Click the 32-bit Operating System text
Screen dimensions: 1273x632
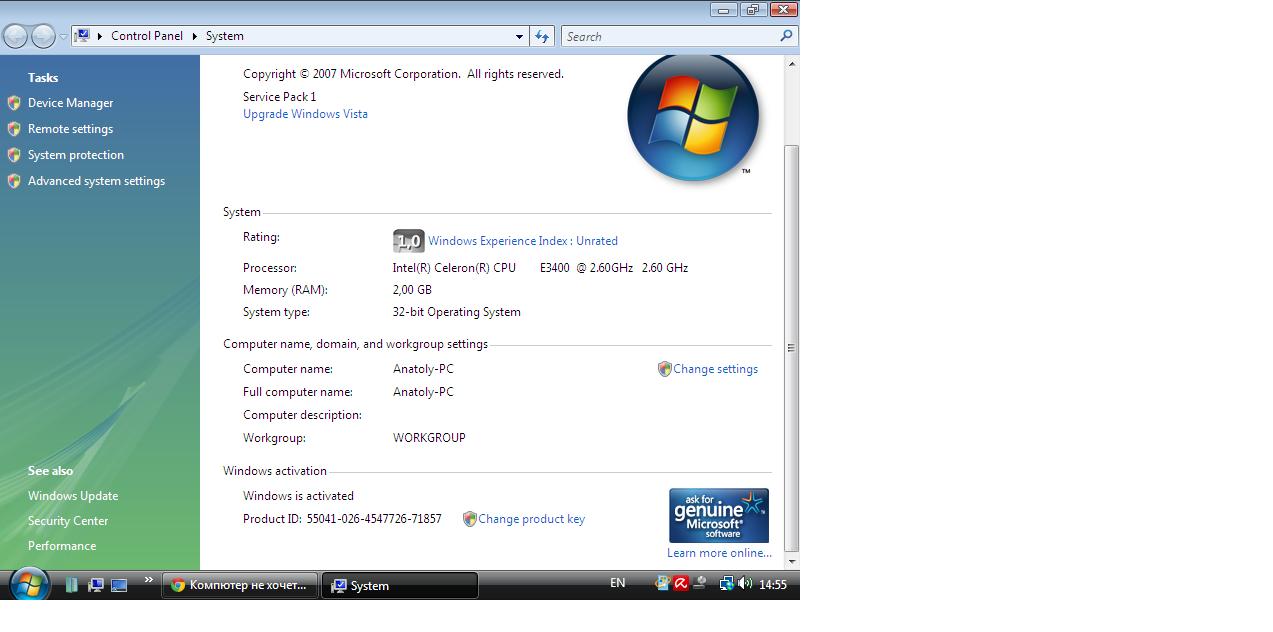click(x=456, y=312)
